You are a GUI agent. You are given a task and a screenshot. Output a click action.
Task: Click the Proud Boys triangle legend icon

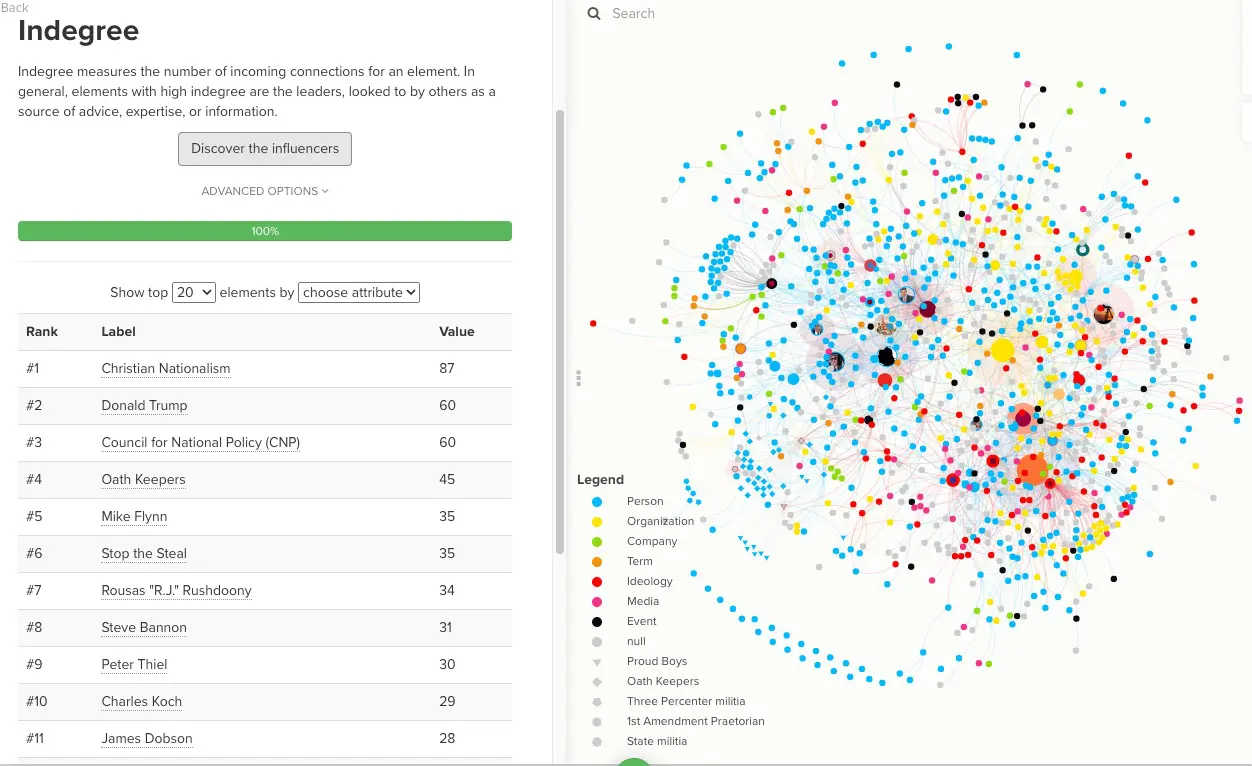(597, 662)
